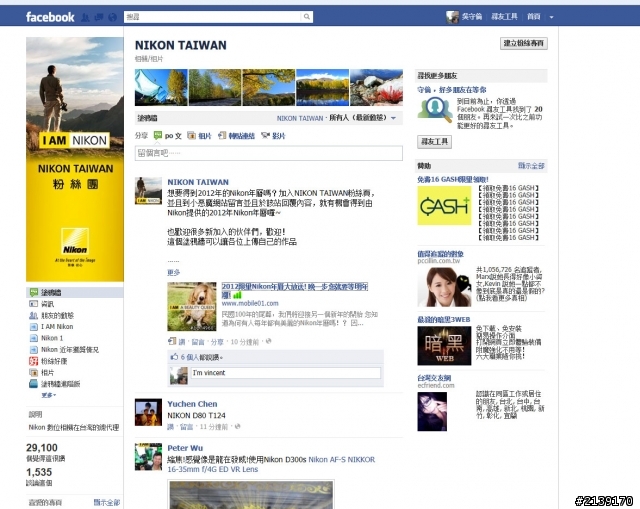Select the Wall speech bubble icon in sidebar
The image size is (640, 509).
click(x=33, y=292)
